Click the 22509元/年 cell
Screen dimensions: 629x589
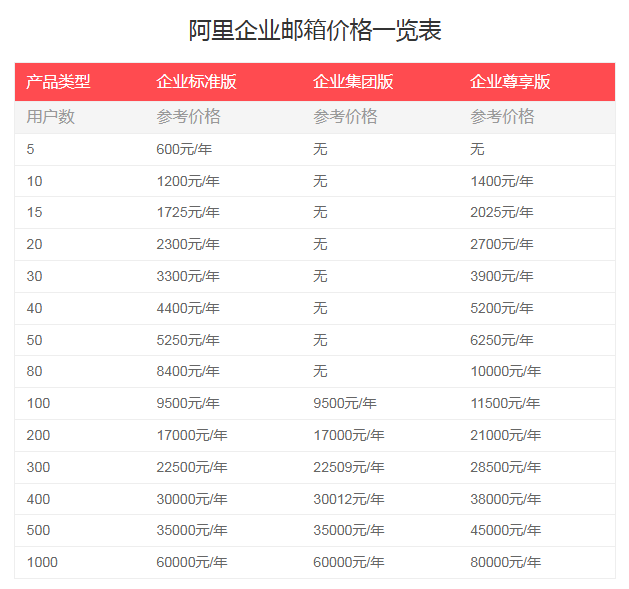point(349,468)
